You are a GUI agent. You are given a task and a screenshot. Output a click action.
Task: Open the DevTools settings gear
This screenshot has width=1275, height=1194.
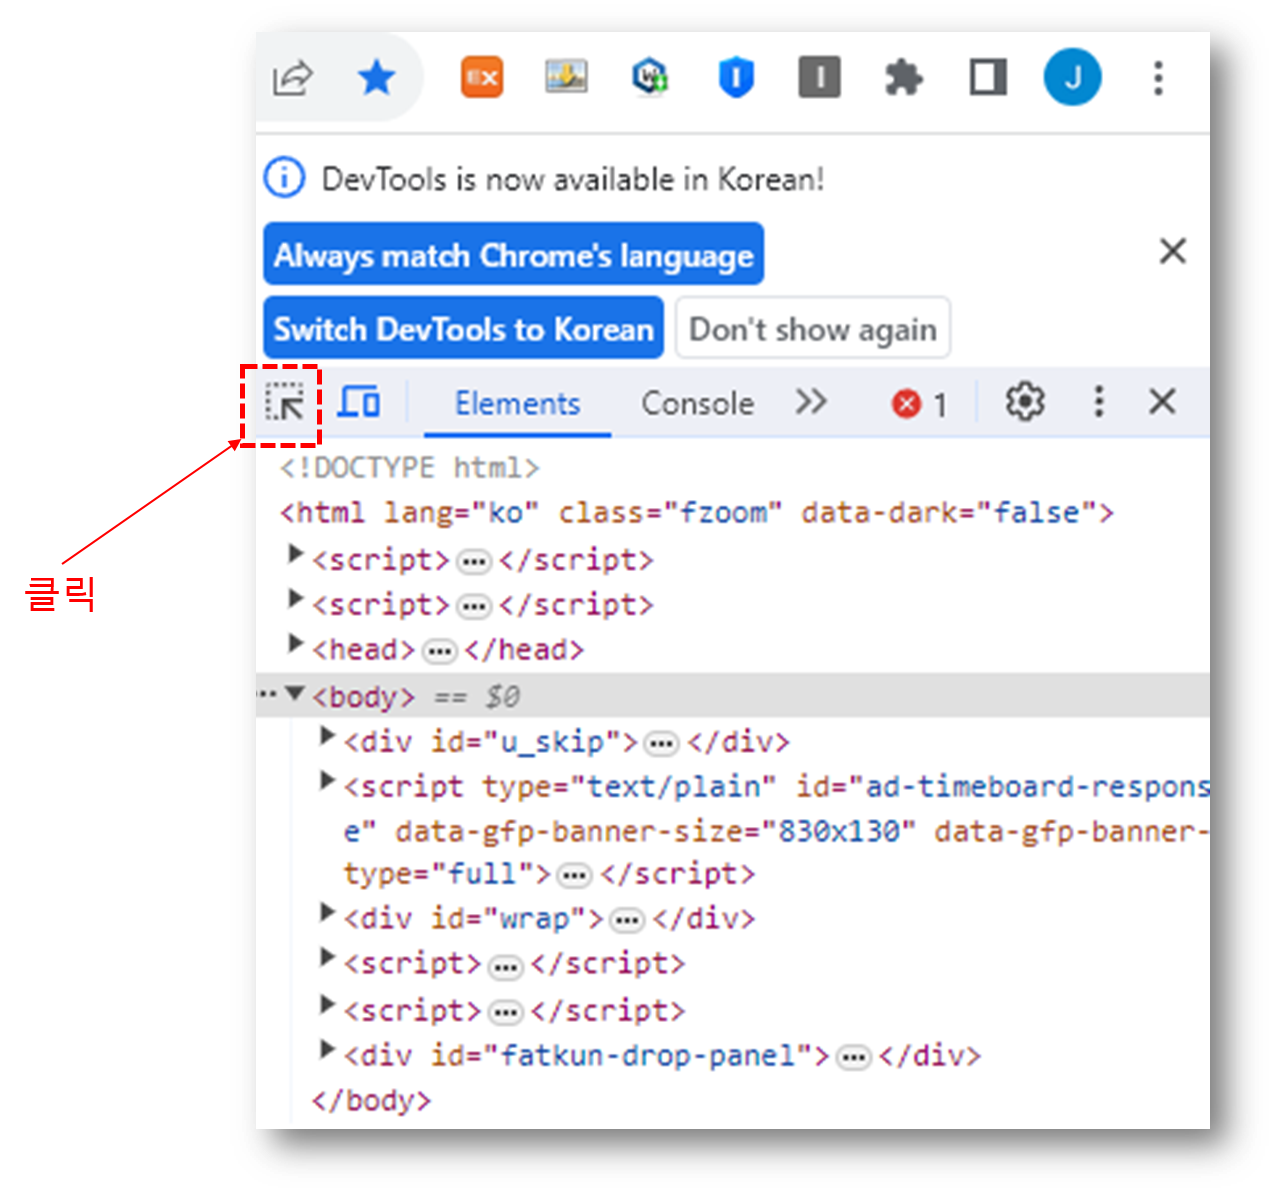1024,402
